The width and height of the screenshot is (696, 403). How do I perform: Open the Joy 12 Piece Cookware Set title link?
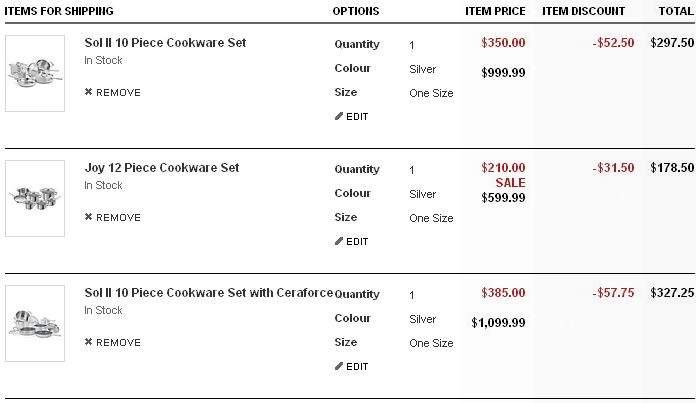(x=162, y=168)
